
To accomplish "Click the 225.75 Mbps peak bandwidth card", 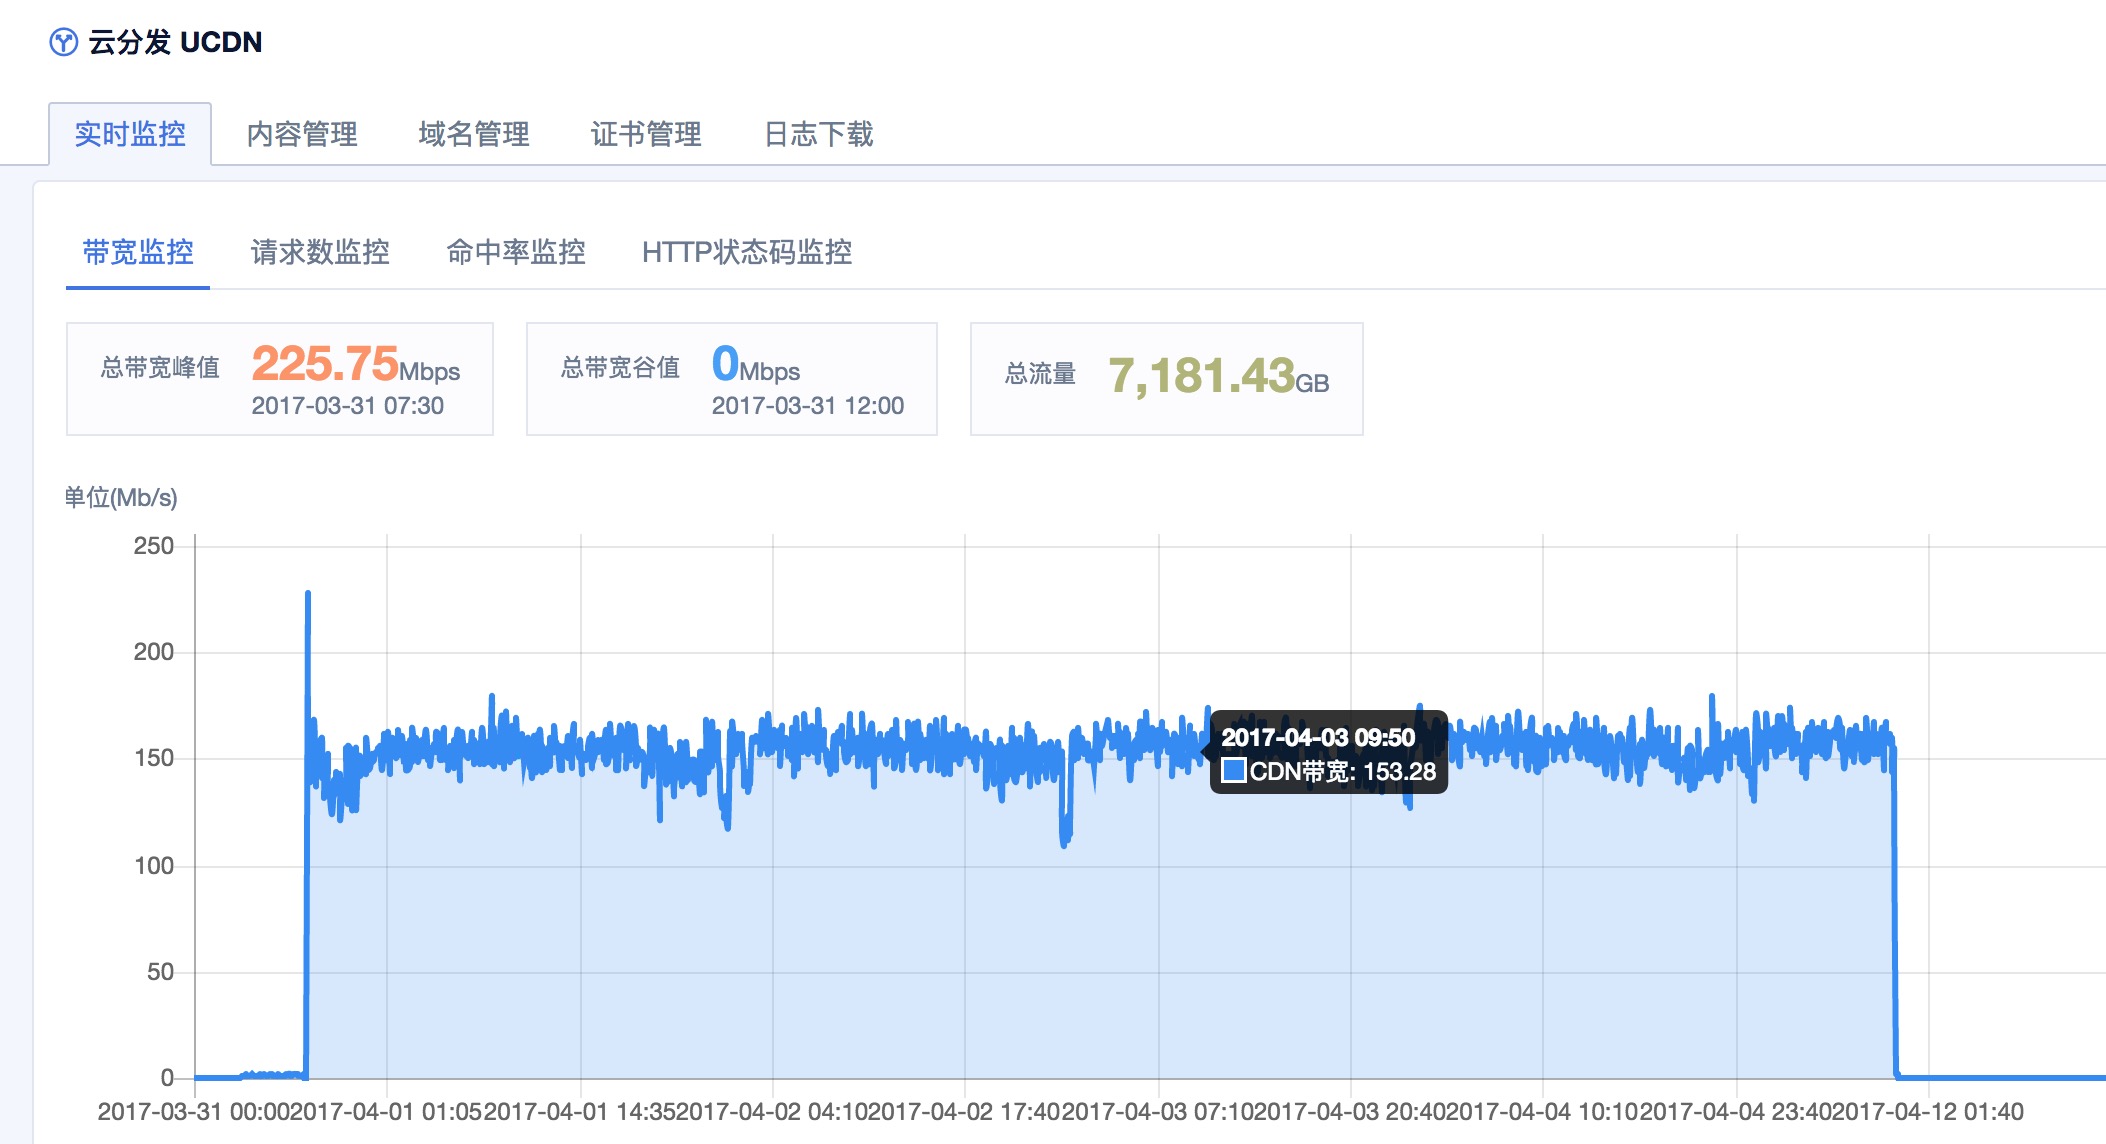I will tap(280, 378).
